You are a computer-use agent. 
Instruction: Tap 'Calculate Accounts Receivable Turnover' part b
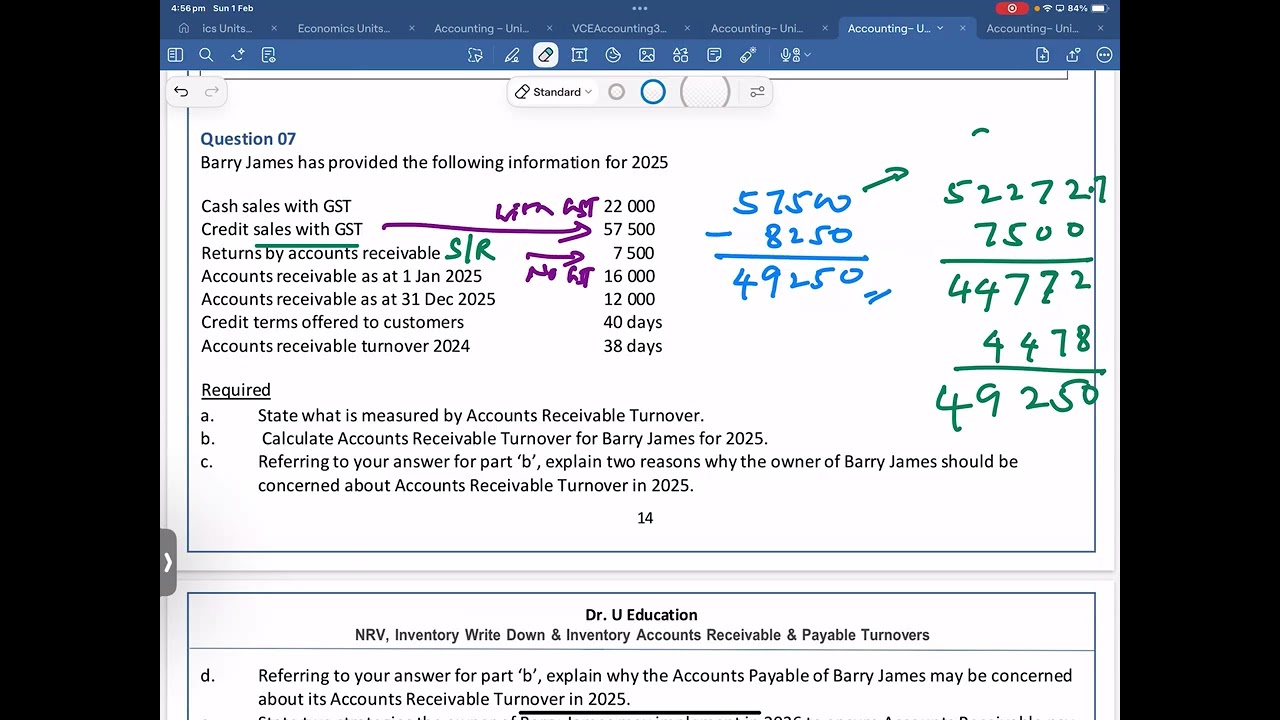[x=515, y=438]
